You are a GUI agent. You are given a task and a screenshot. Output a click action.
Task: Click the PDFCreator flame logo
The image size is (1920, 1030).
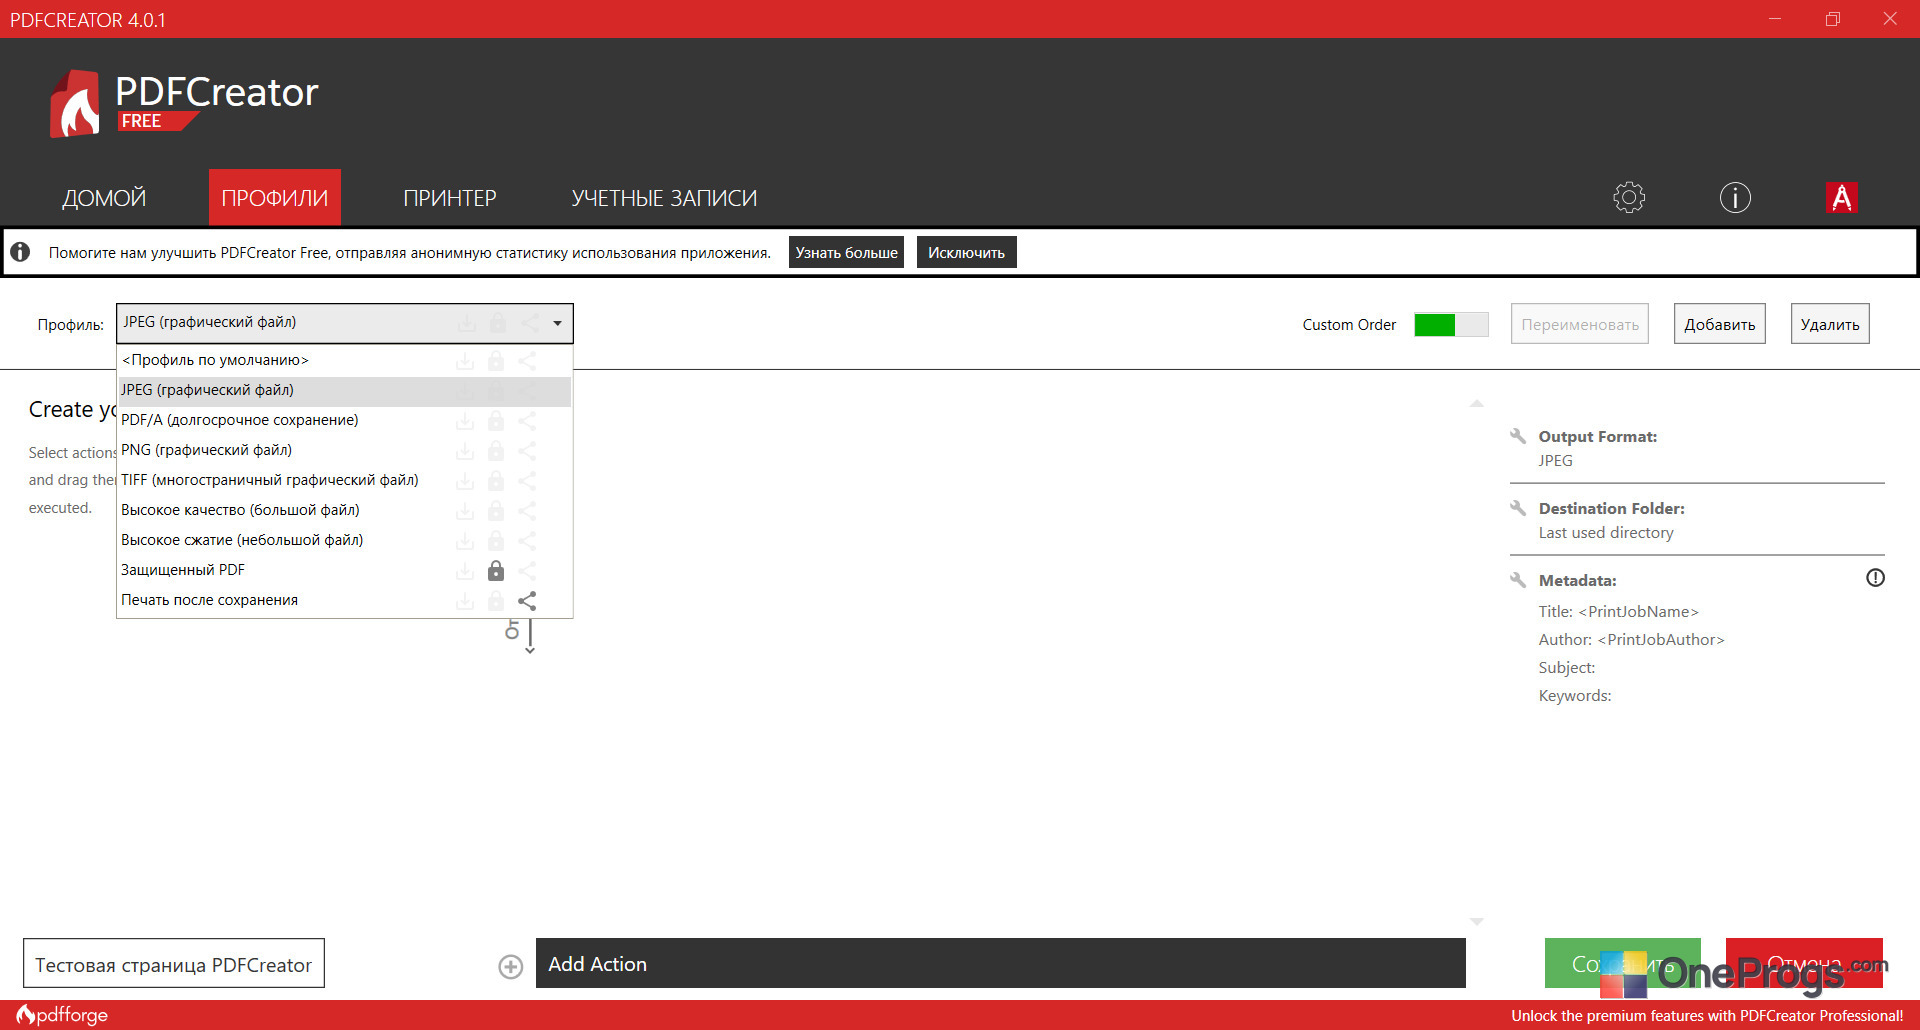pyautogui.click(x=75, y=103)
